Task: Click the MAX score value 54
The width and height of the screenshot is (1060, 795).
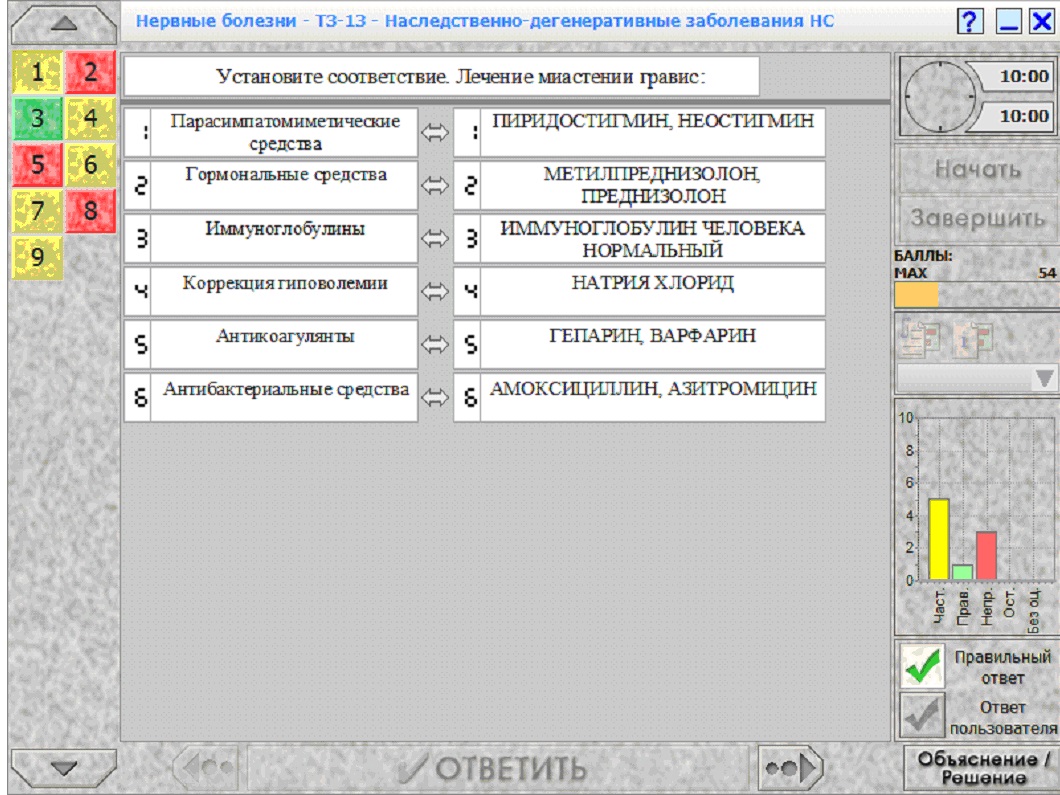Action: 1047,273
